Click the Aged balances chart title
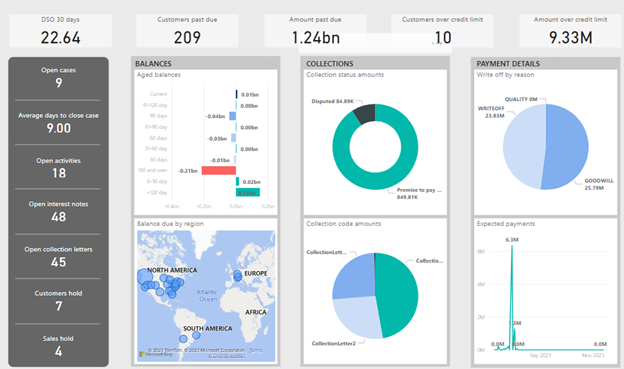 point(159,75)
